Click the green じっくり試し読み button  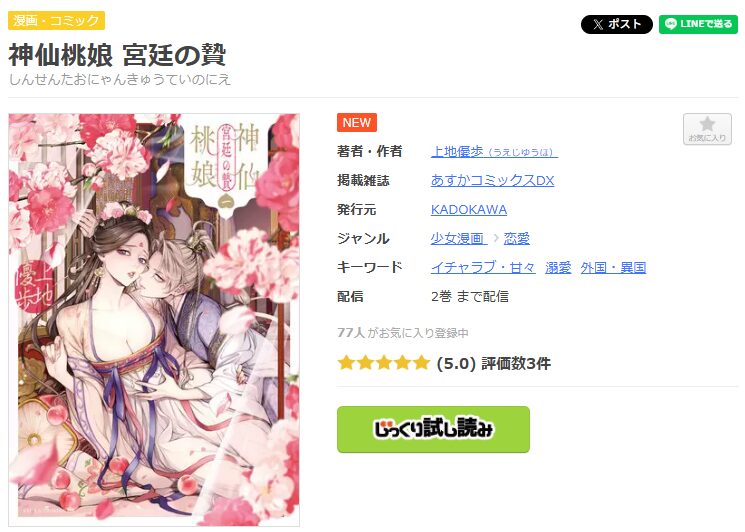(433, 429)
